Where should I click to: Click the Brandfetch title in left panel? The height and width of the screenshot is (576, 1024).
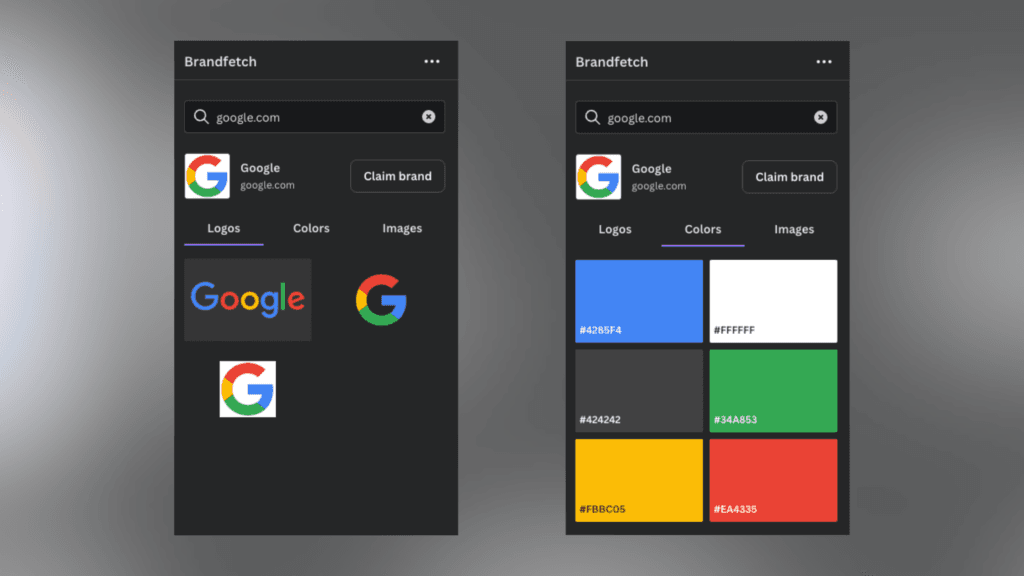(x=220, y=61)
